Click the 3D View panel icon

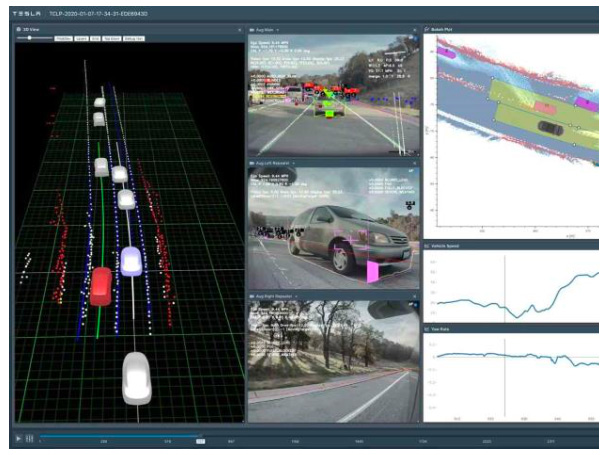[19, 29]
